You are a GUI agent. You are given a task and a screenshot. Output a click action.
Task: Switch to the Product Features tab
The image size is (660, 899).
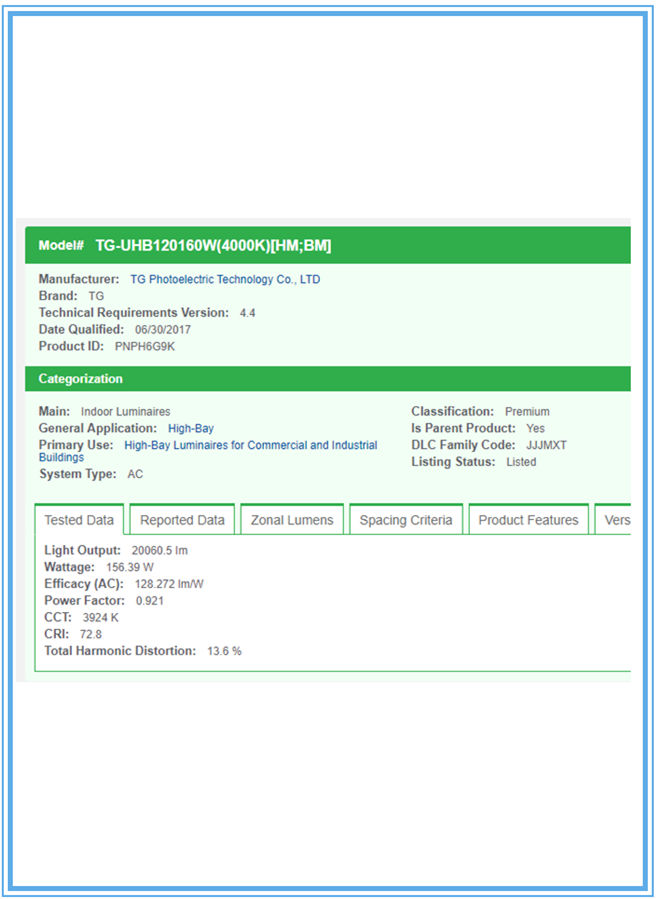click(x=528, y=519)
